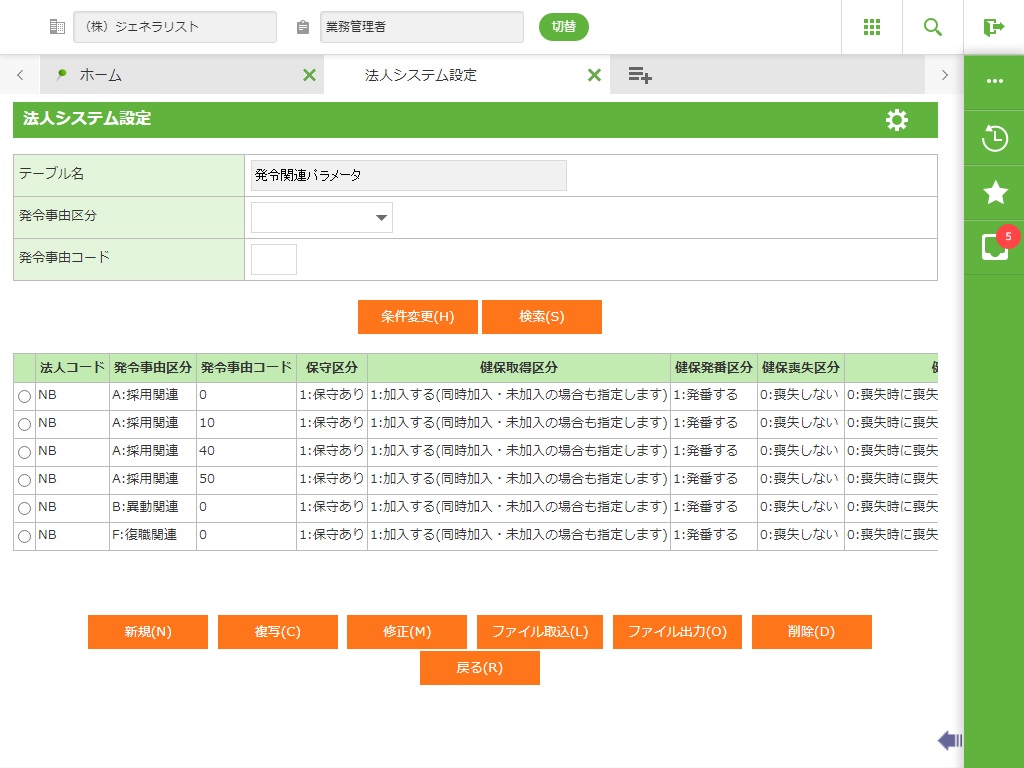1024x768 pixels.
Task: Open favorites star icon in the sidebar
Action: click(994, 193)
